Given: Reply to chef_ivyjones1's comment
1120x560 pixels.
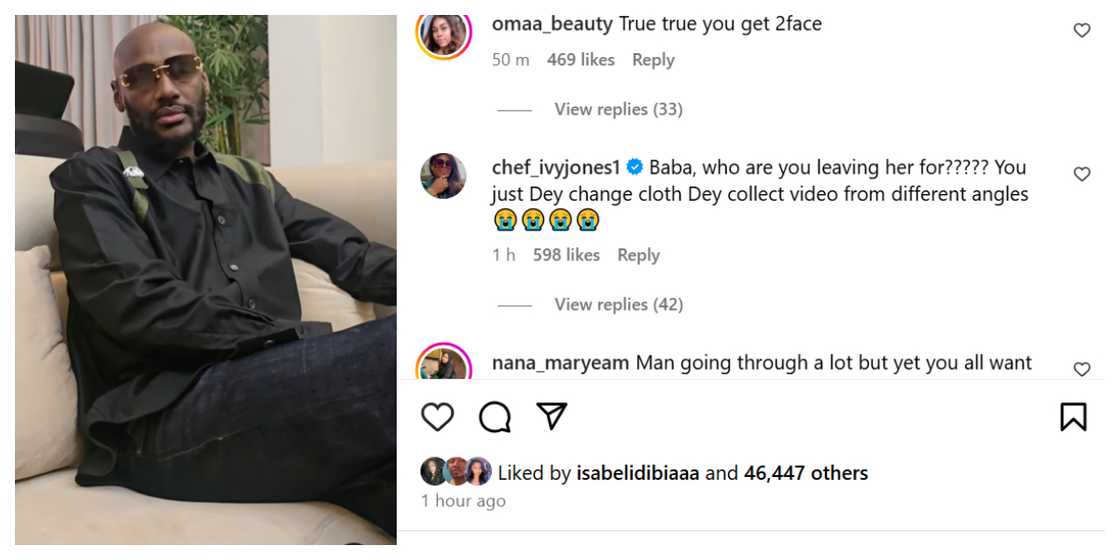Looking at the screenshot, I should pos(638,255).
